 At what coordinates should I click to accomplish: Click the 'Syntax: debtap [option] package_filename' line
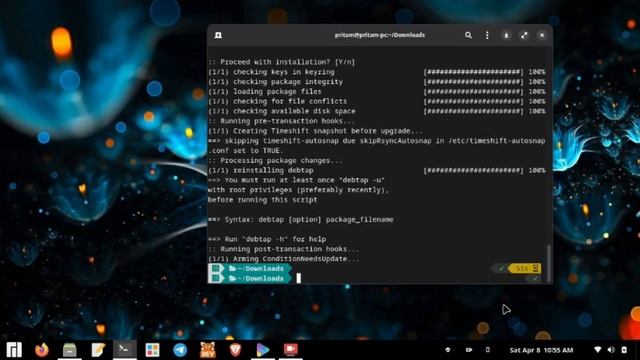(x=301, y=219)
